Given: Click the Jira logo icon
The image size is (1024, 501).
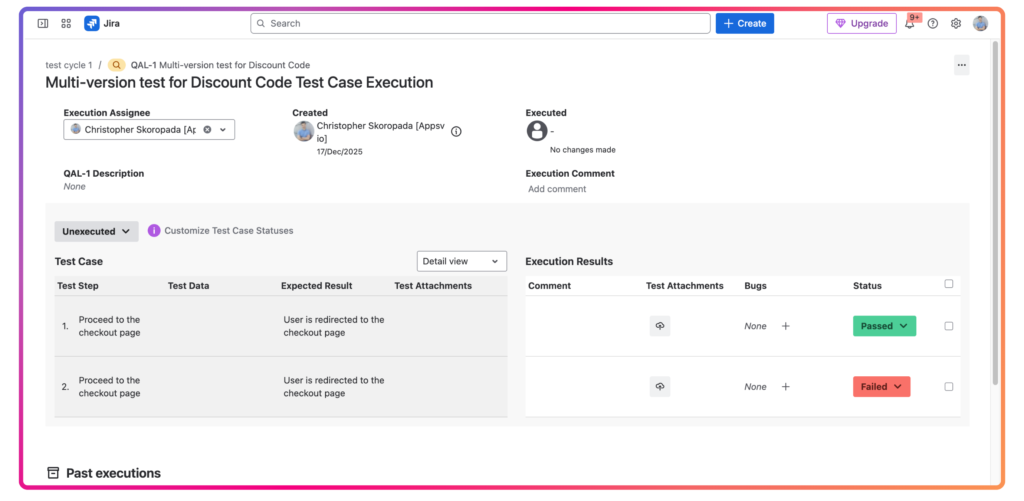Looking at the screenshot, I should click(x=92, y=23).
